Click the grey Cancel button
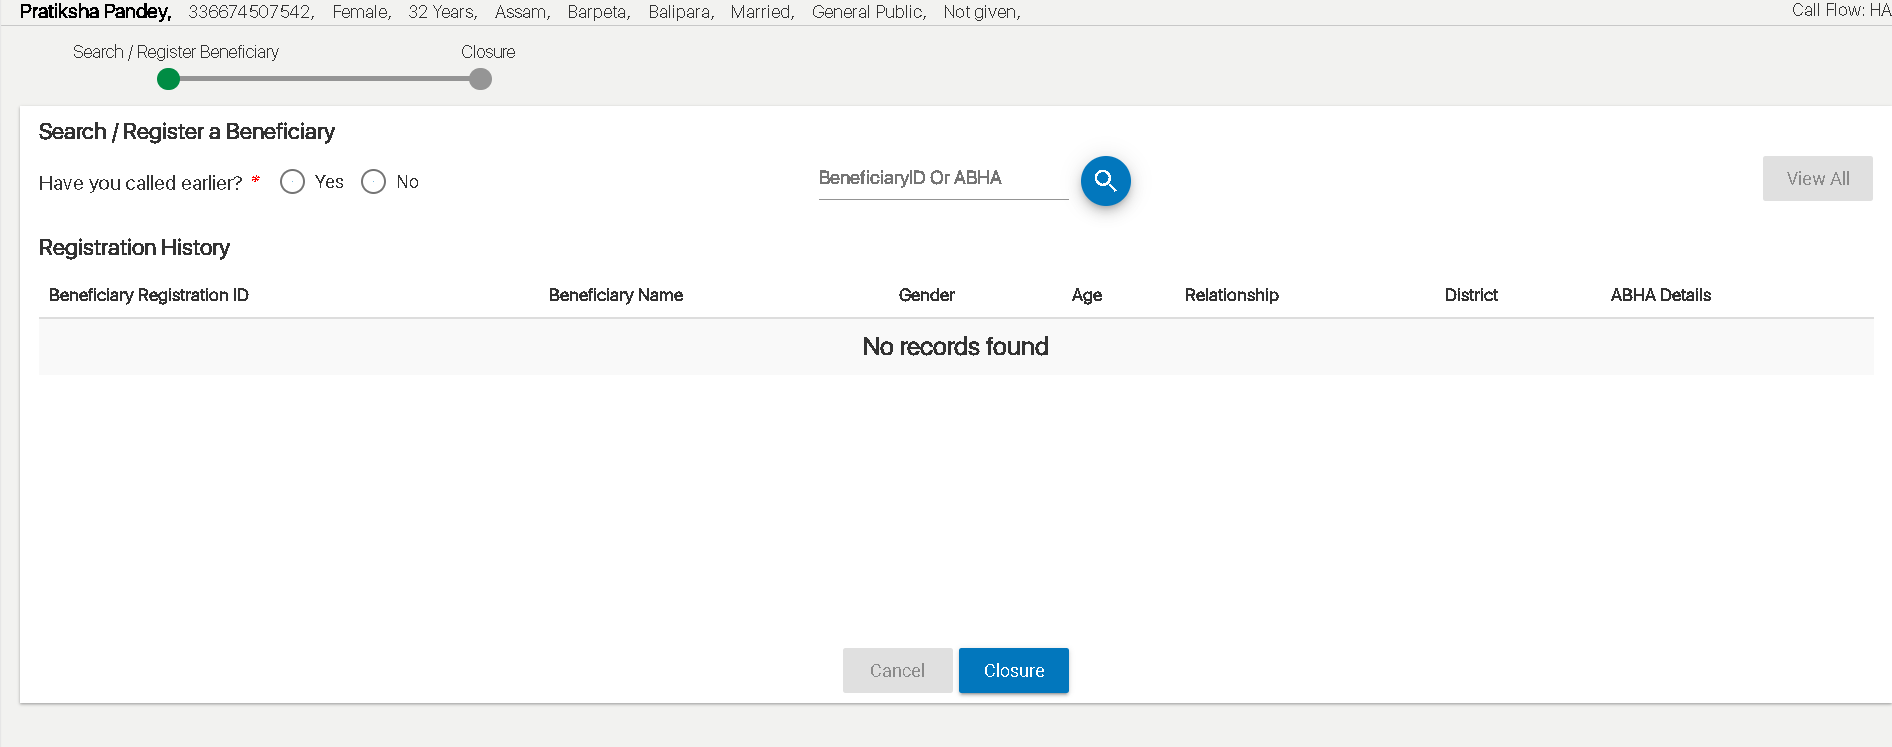The image size is (1892, 747). click(897, 671)
